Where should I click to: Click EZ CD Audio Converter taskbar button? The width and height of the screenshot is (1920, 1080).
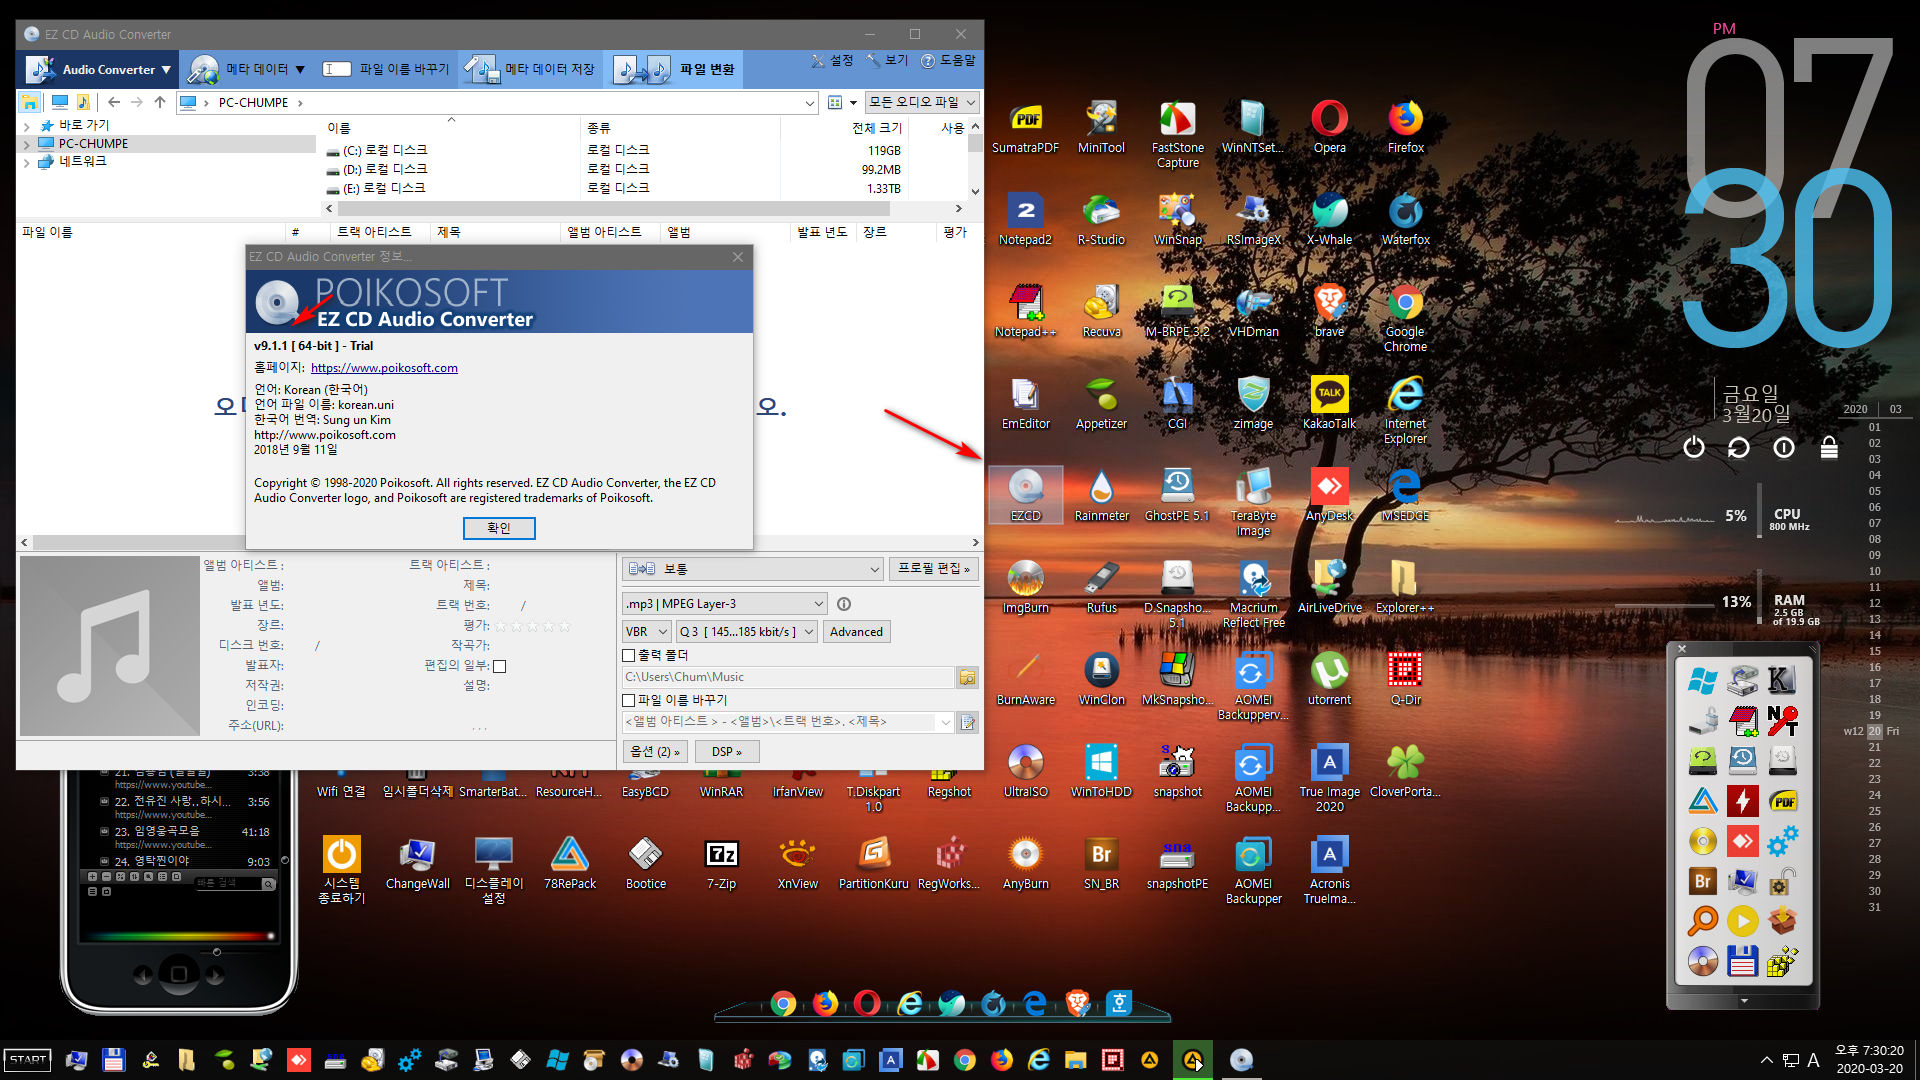(x=1240, y=1060)
